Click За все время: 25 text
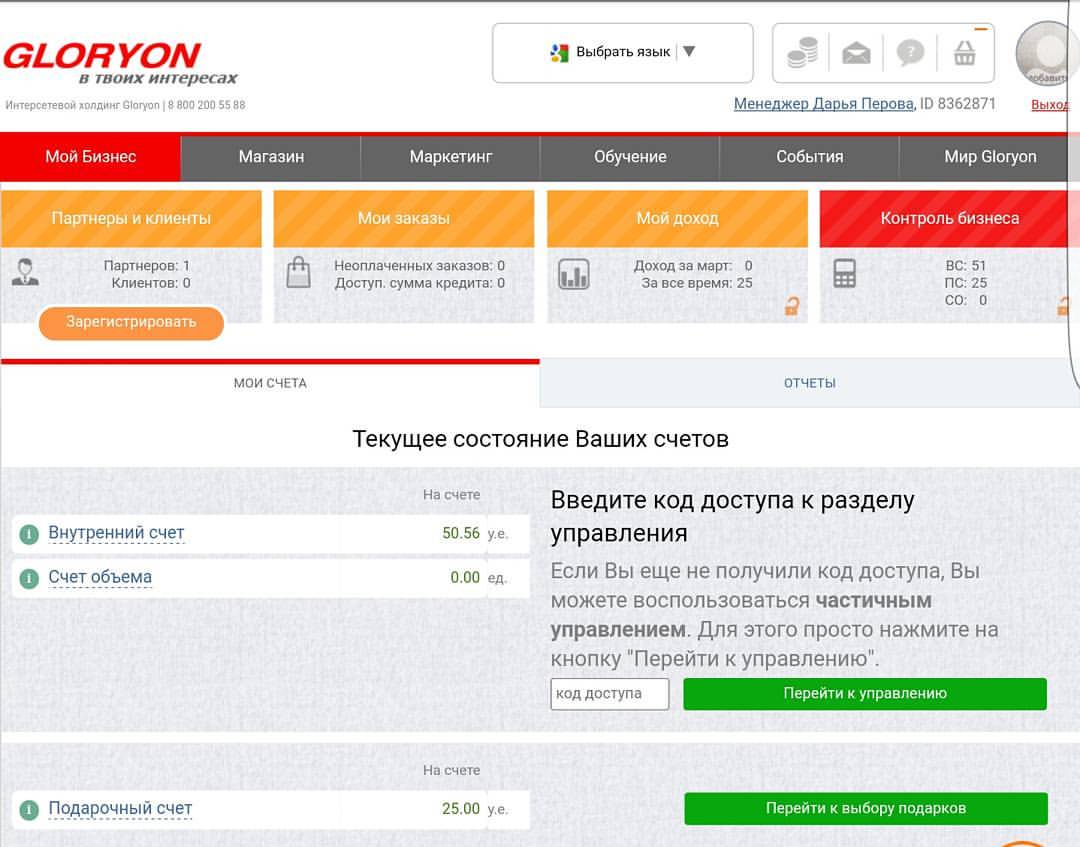 click(697, 283)
